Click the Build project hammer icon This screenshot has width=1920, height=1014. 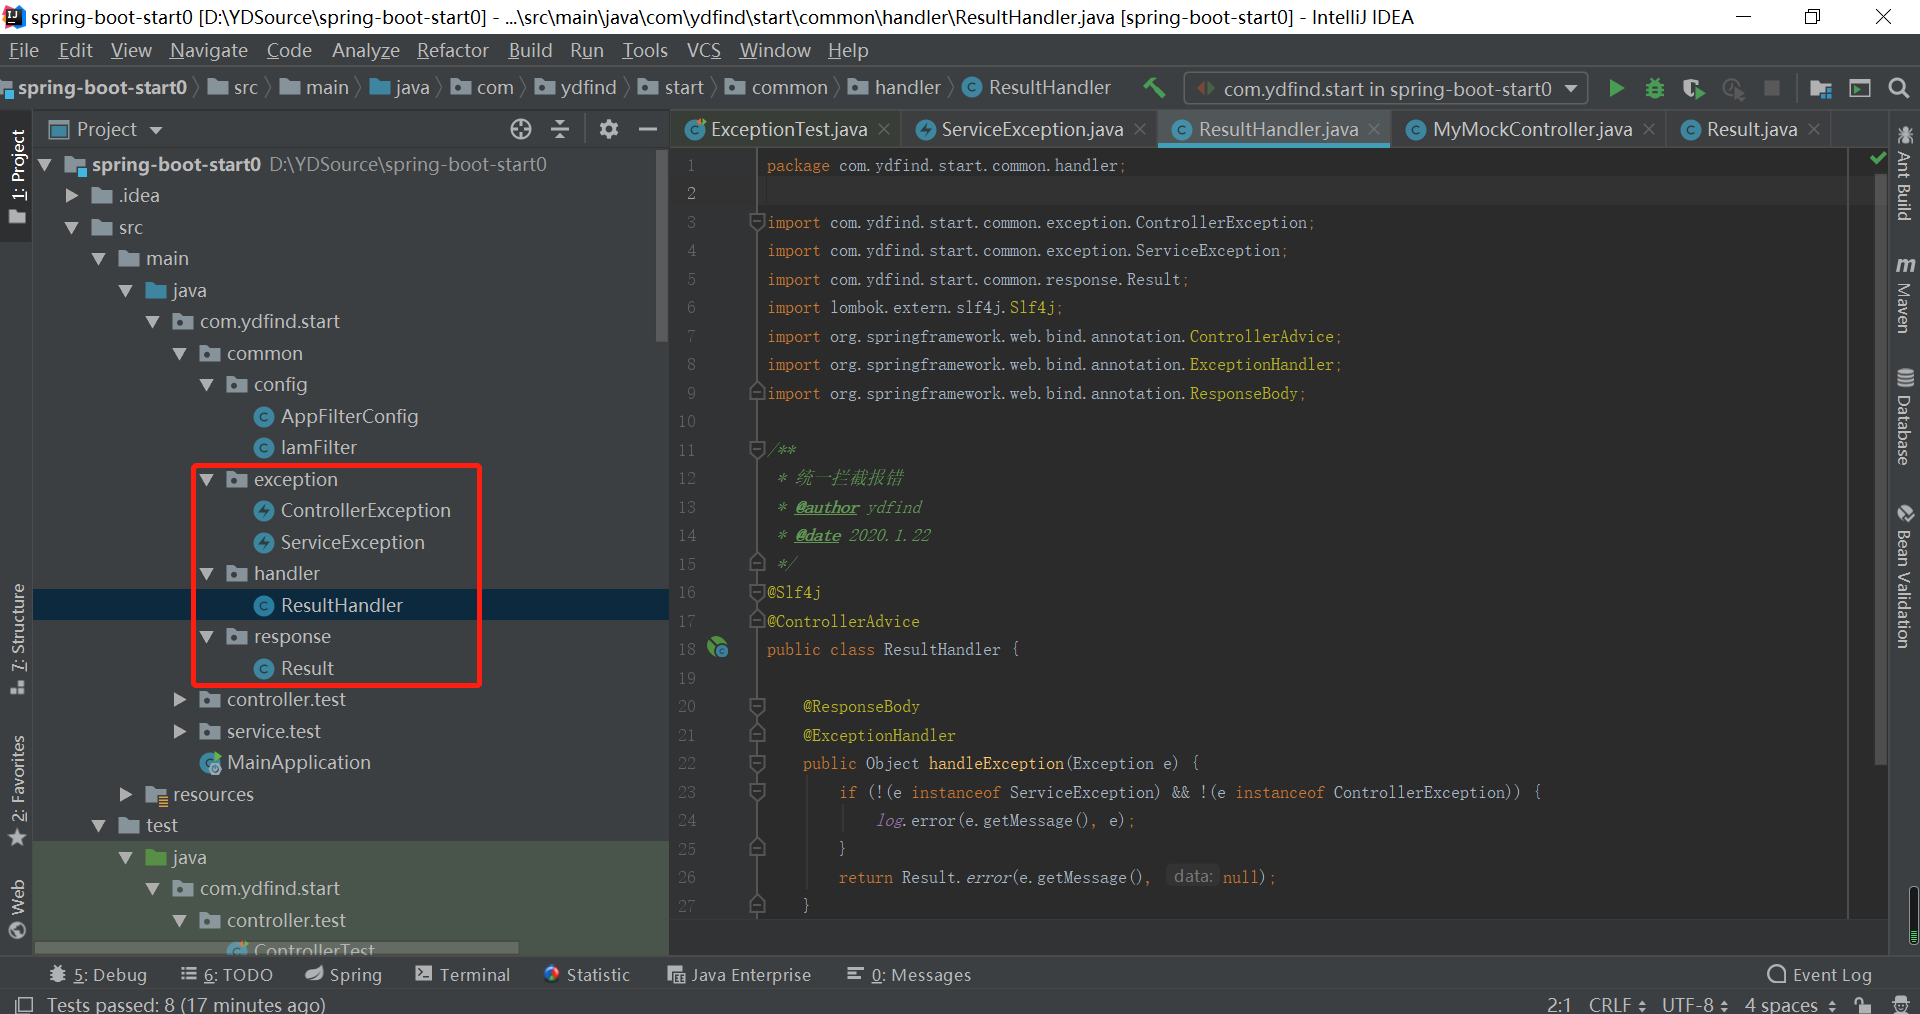click(1154, 88)
